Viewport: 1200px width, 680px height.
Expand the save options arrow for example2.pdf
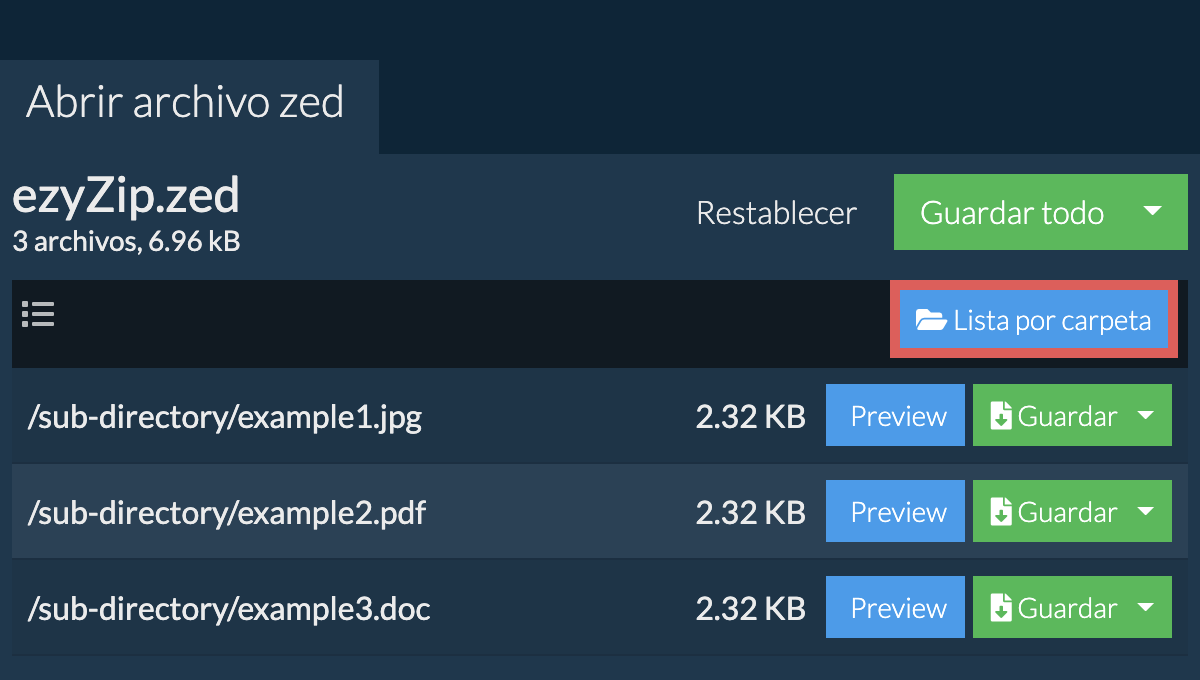click(x=1147, y=512)
